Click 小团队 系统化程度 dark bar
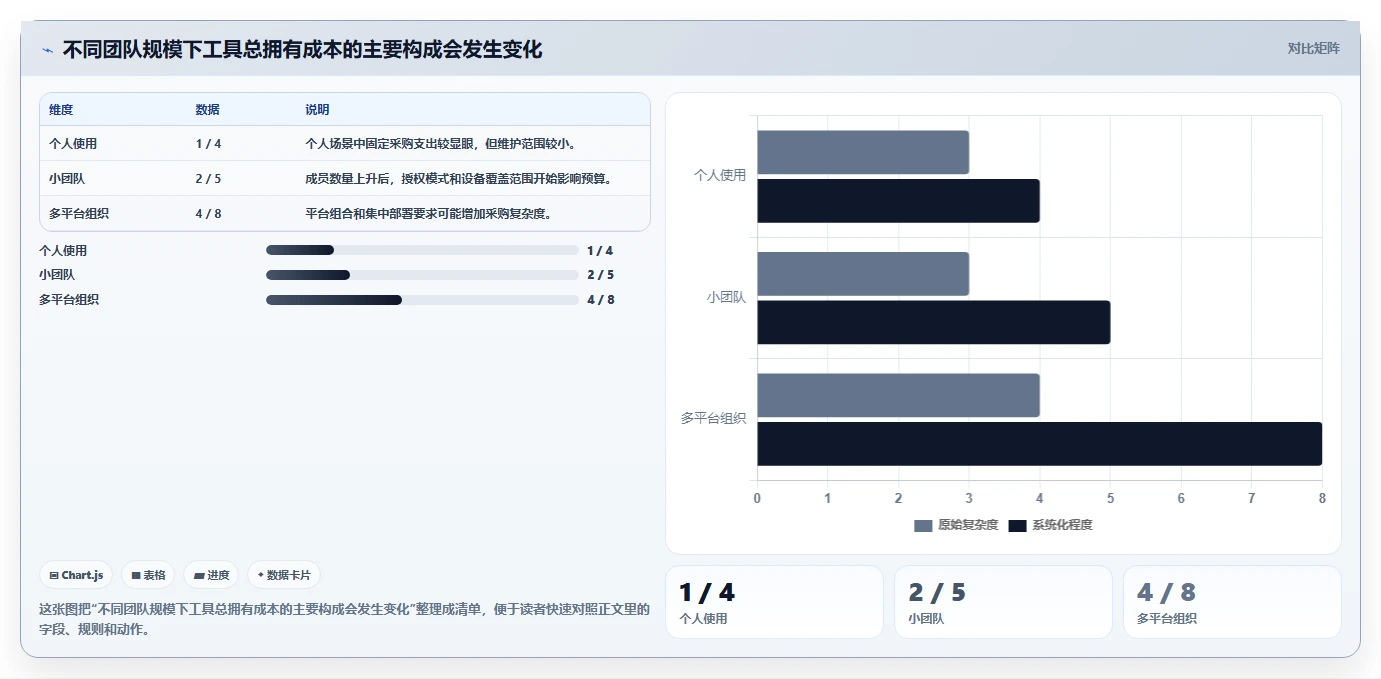Image resolution: width=1381 pixels, height=679 pixels. pyautogui.click(x=934, y=322)
